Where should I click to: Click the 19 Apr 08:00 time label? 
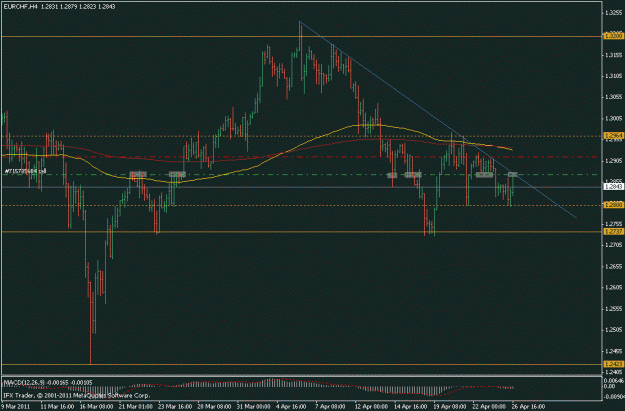point(450,407)
